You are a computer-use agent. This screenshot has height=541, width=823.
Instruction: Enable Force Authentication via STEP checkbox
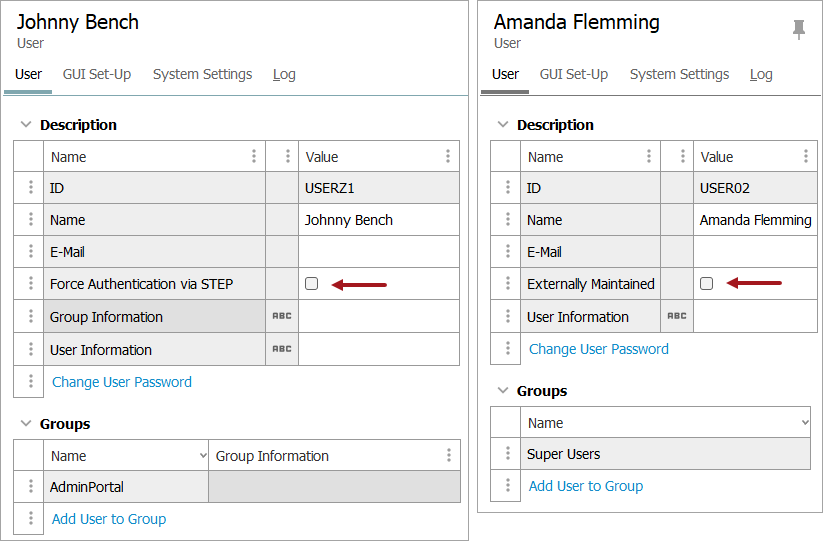(x=311, y=283)
